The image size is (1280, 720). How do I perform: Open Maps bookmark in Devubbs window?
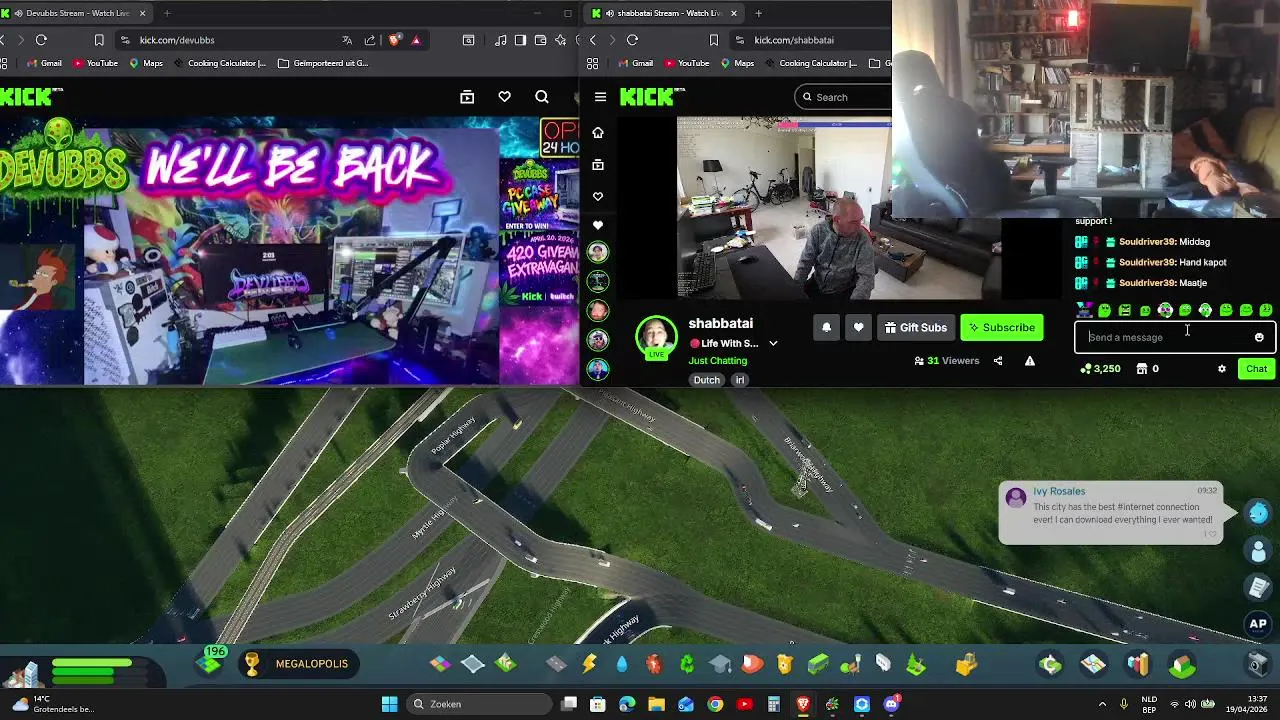pyautogui.click(x=146, y=63)
